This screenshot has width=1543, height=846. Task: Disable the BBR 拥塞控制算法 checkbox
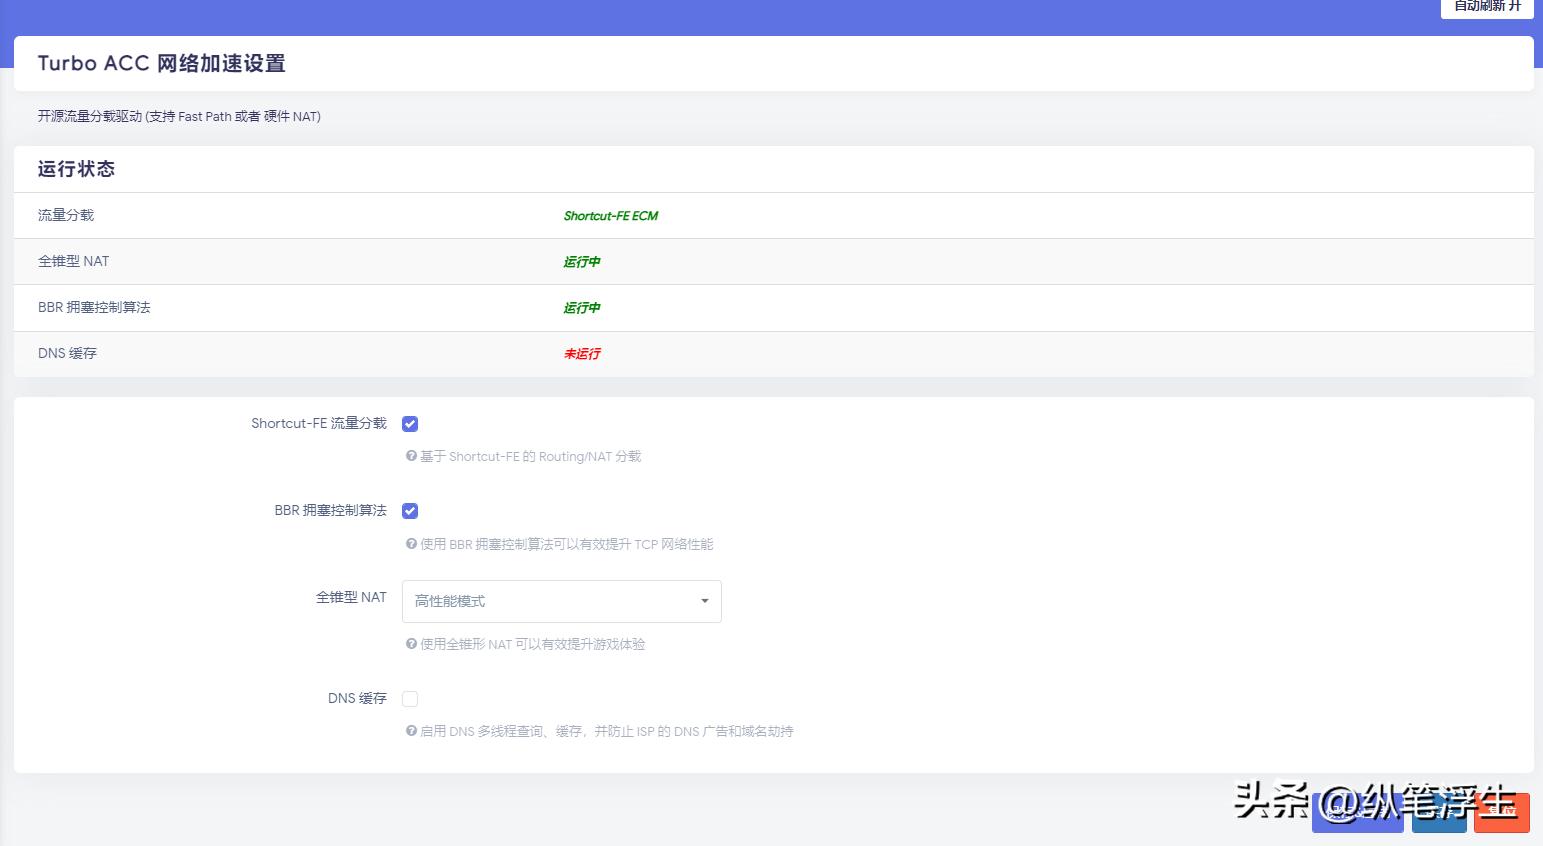tap(410, 510)
